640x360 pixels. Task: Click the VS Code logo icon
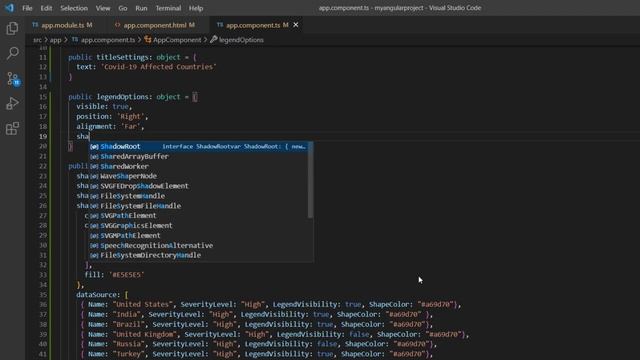click(9, 8)
